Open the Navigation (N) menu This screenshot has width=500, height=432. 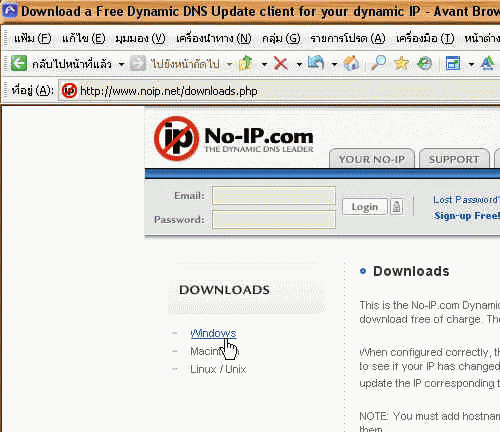pyautogui.click(x=214, y=38)
